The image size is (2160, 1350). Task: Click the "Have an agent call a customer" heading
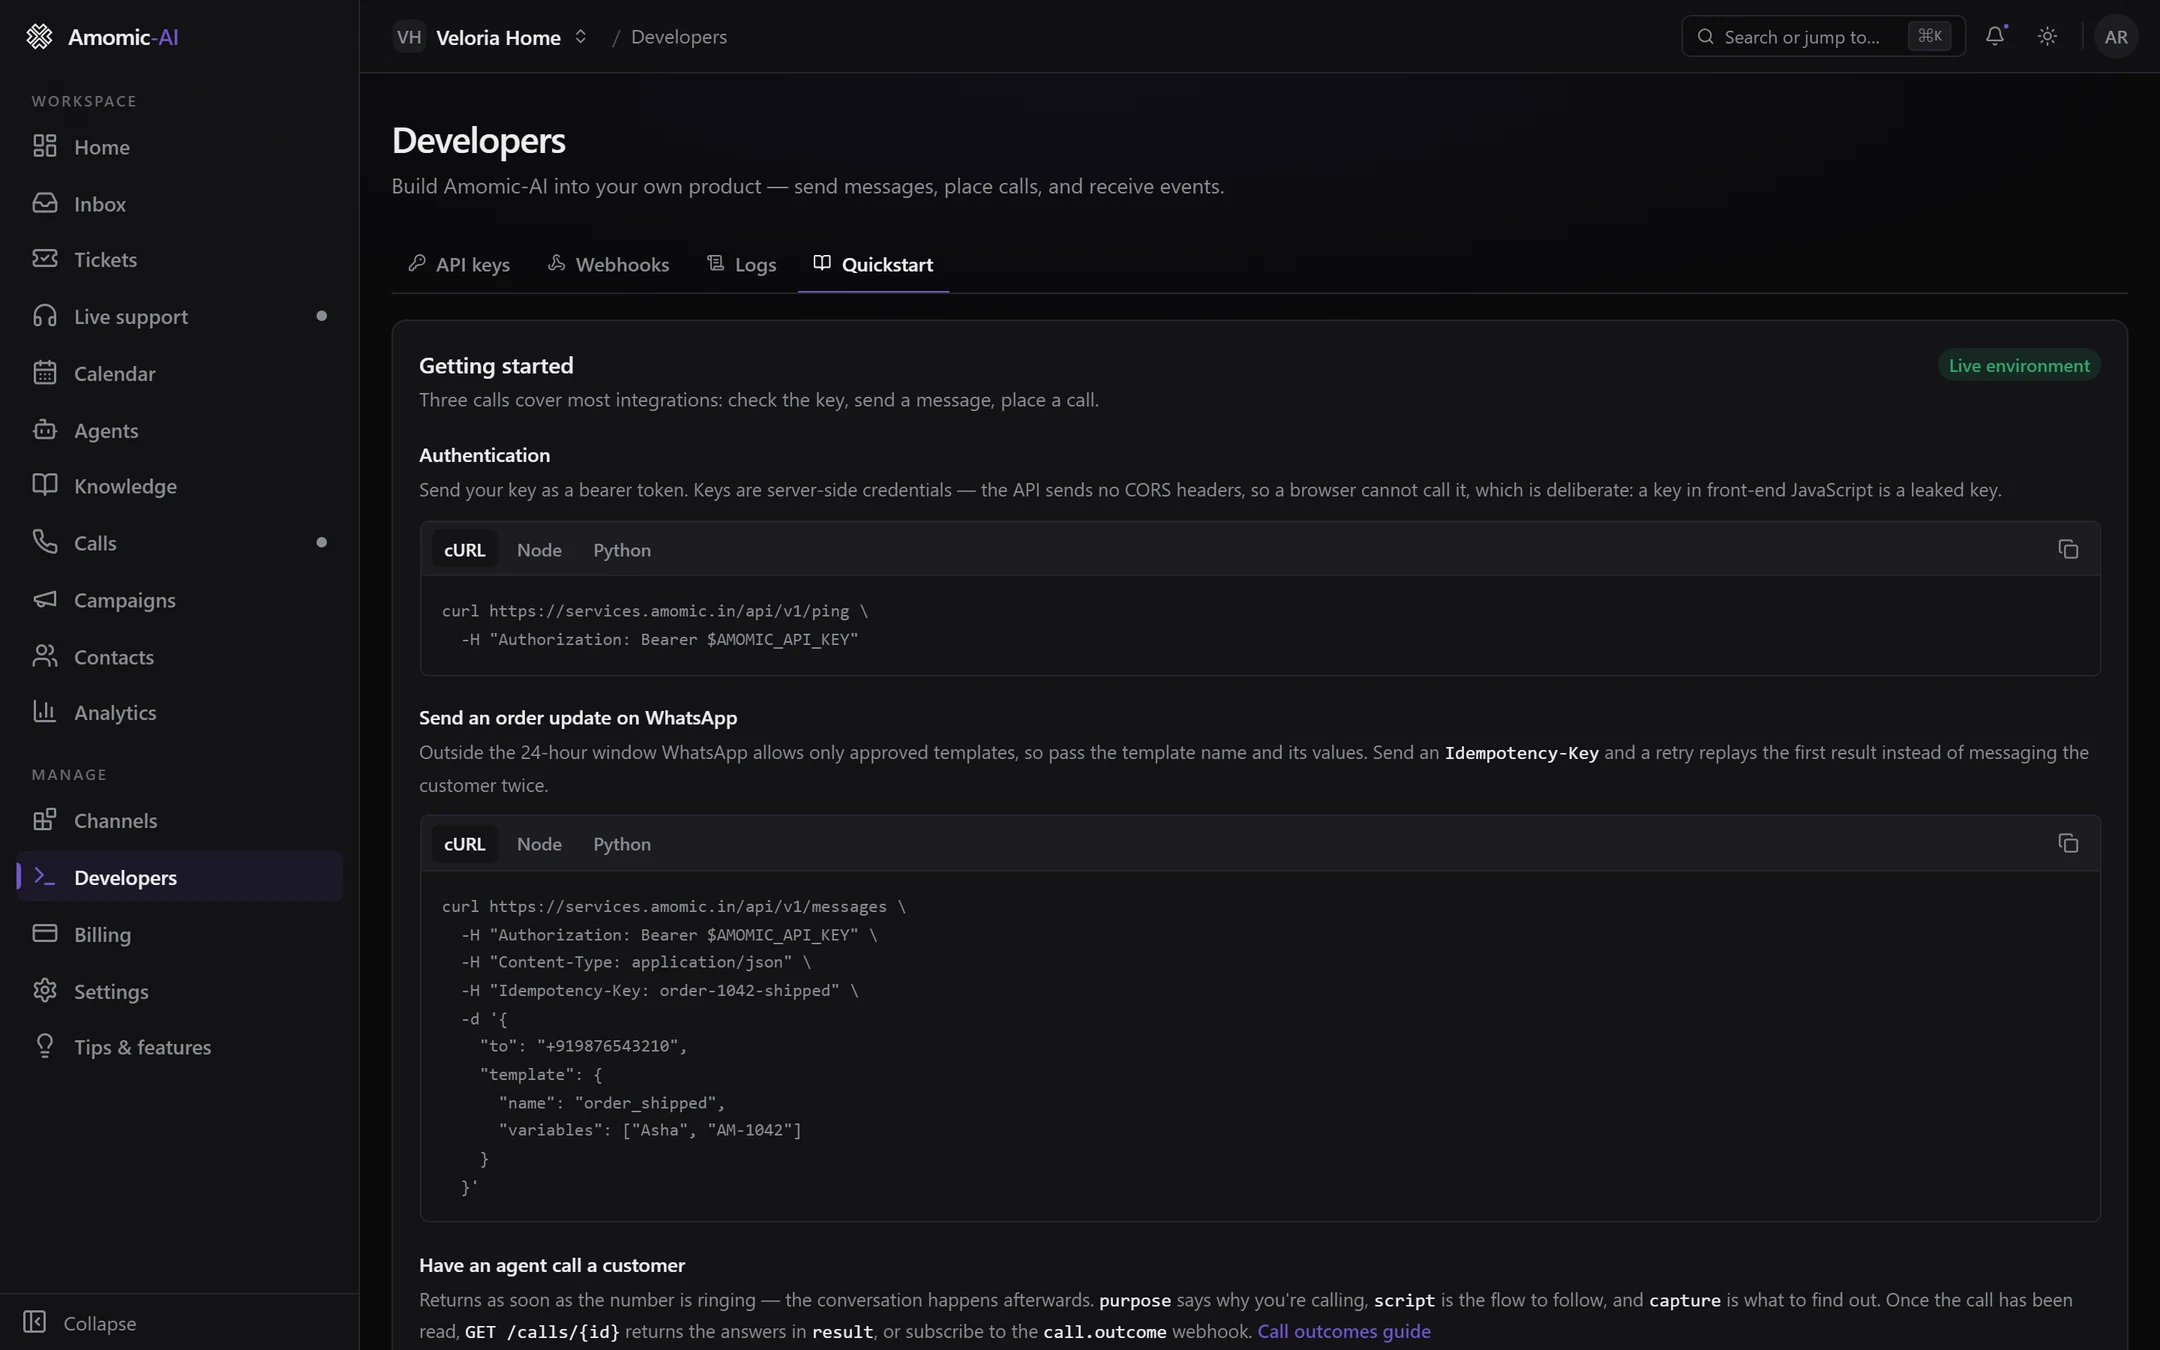click(552, 1266)
